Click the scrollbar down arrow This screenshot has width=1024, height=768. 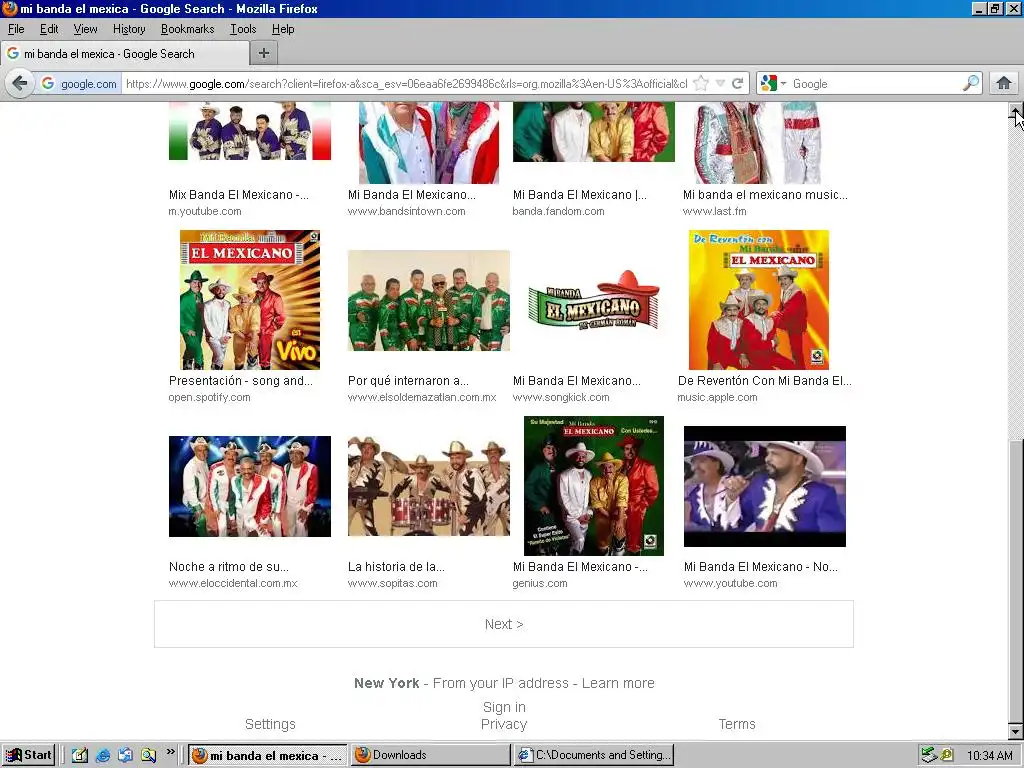point(1016,731)
